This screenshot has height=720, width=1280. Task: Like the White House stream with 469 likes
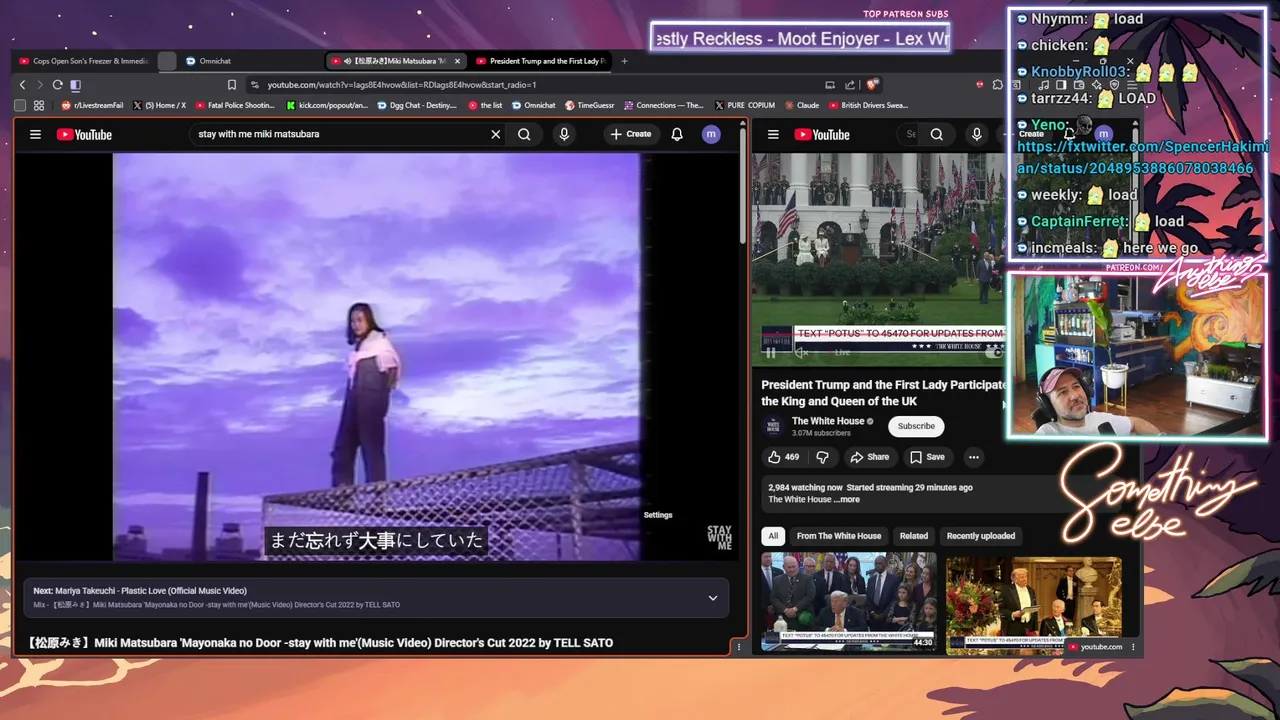(x=783, y=457)
